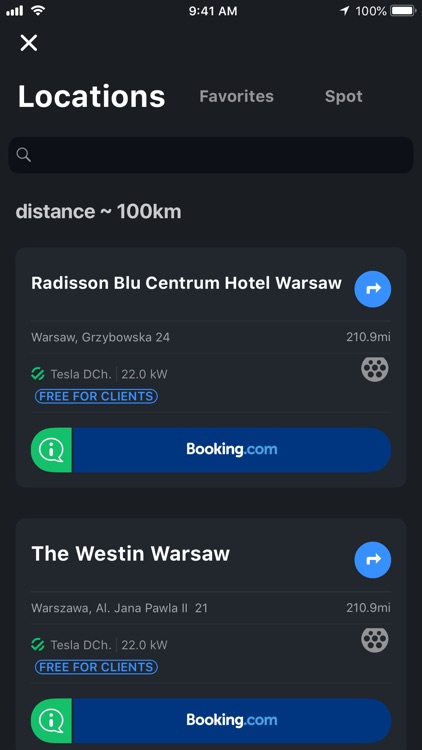The width and height of the screenshot is (422, 750).
Task: Tap the Radisson connector plug type icon
Action: click(x=375, y=369)
